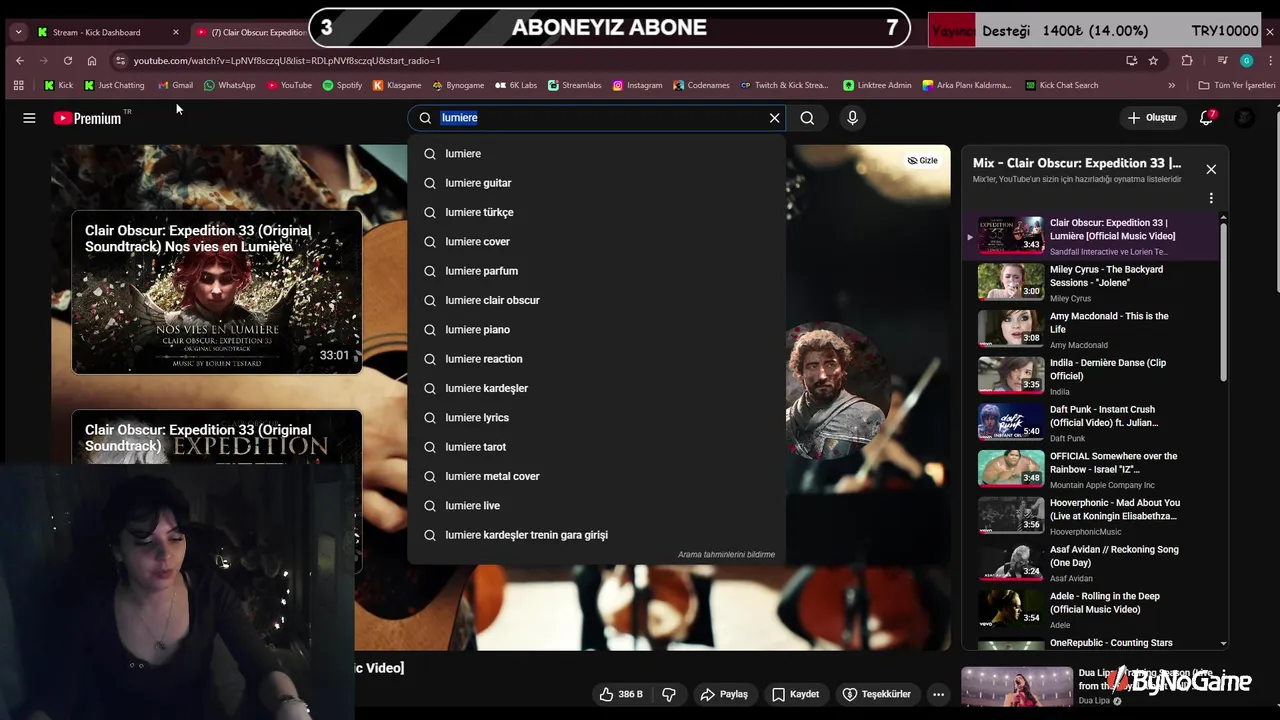
Task: Open Gmail bookmark
Action: [x=175, y=85]
